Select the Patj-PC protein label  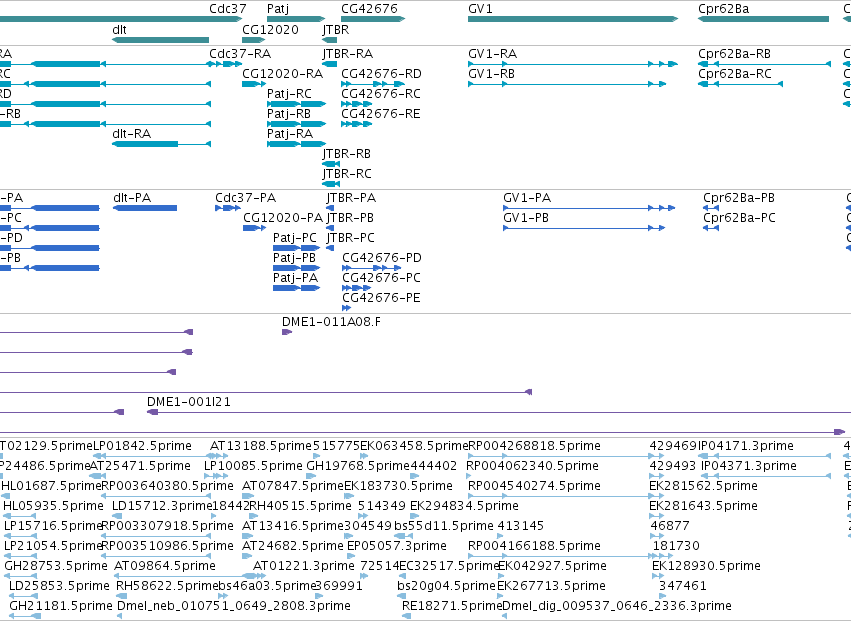pyautogui.click(x=295, y=238)
